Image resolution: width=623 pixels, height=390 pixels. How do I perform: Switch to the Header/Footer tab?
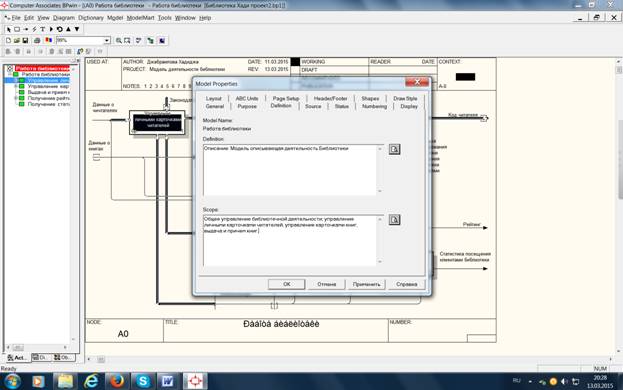tap(331, 98)
